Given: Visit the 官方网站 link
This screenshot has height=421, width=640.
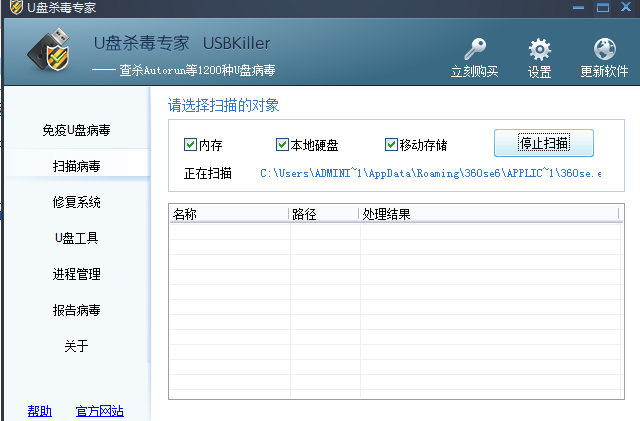Looking at the screenshot, I should tap(100, 411).
